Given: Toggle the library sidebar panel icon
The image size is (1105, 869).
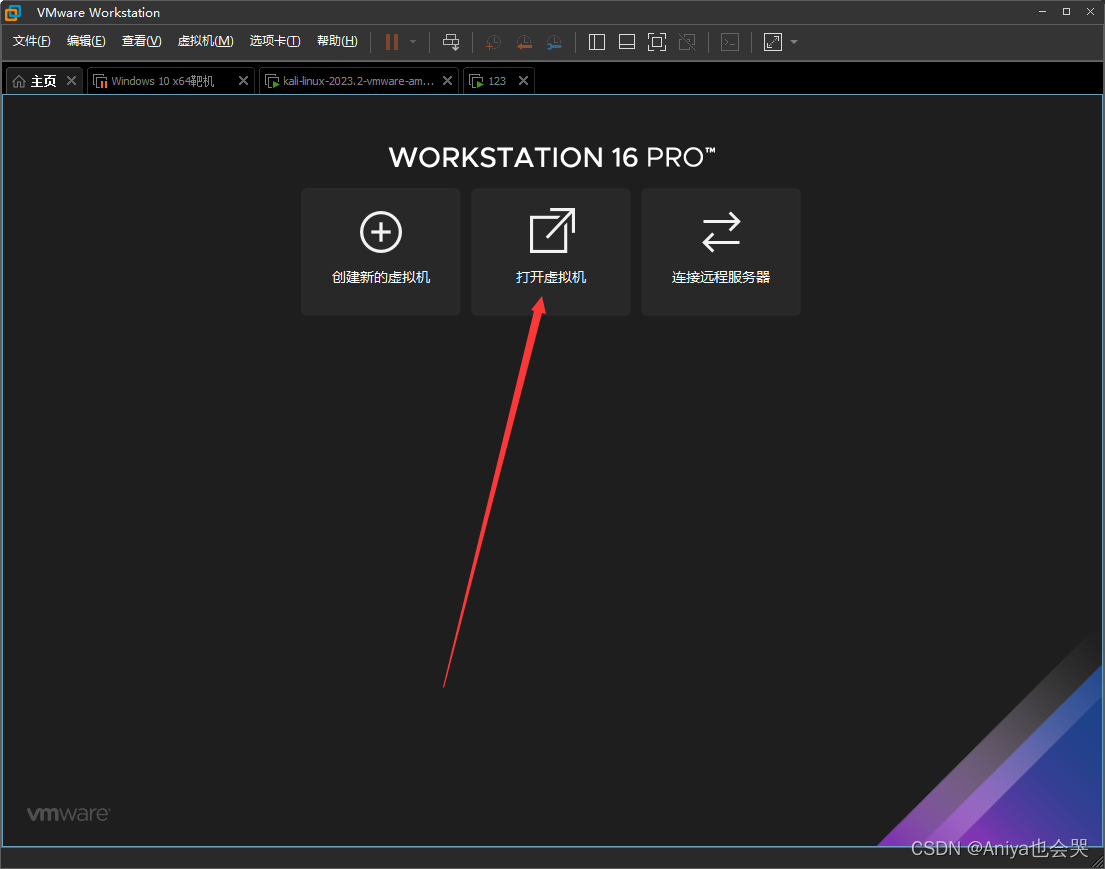Looking at the screenshot, I should click(x=597, y=42).
